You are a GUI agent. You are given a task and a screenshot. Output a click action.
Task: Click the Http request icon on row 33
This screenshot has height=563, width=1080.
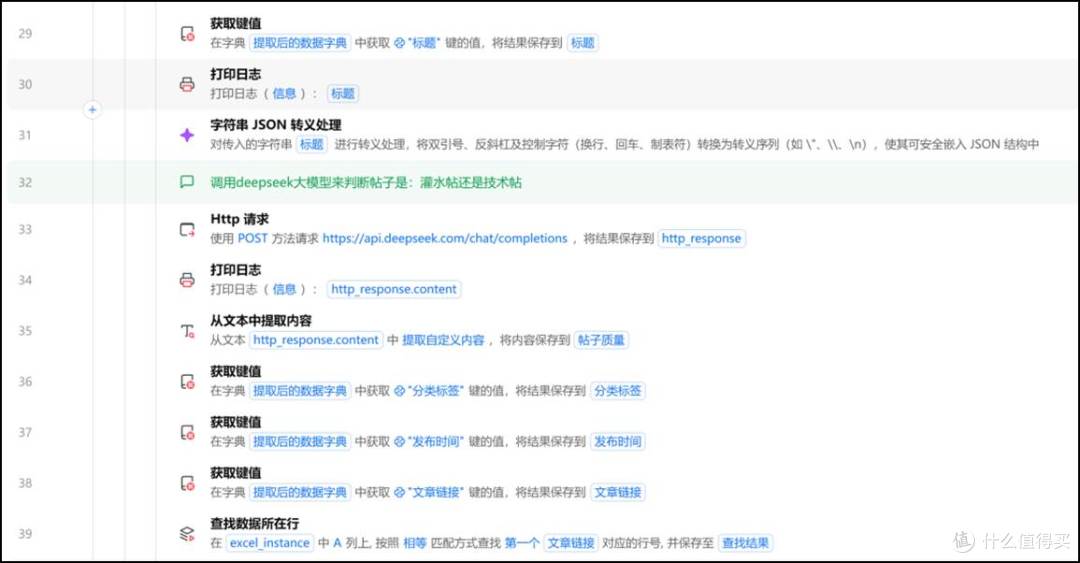click(x=187, y=229)
